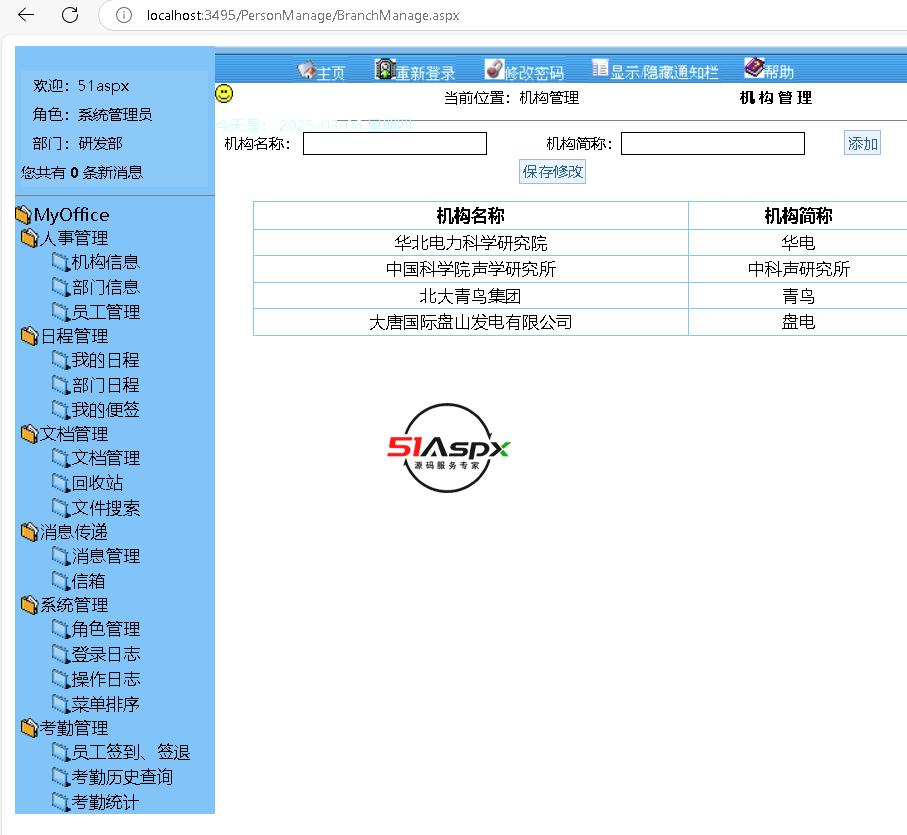
Task: Click the re-login icon beside 重新登录
Action: click(x=385, y=70)
